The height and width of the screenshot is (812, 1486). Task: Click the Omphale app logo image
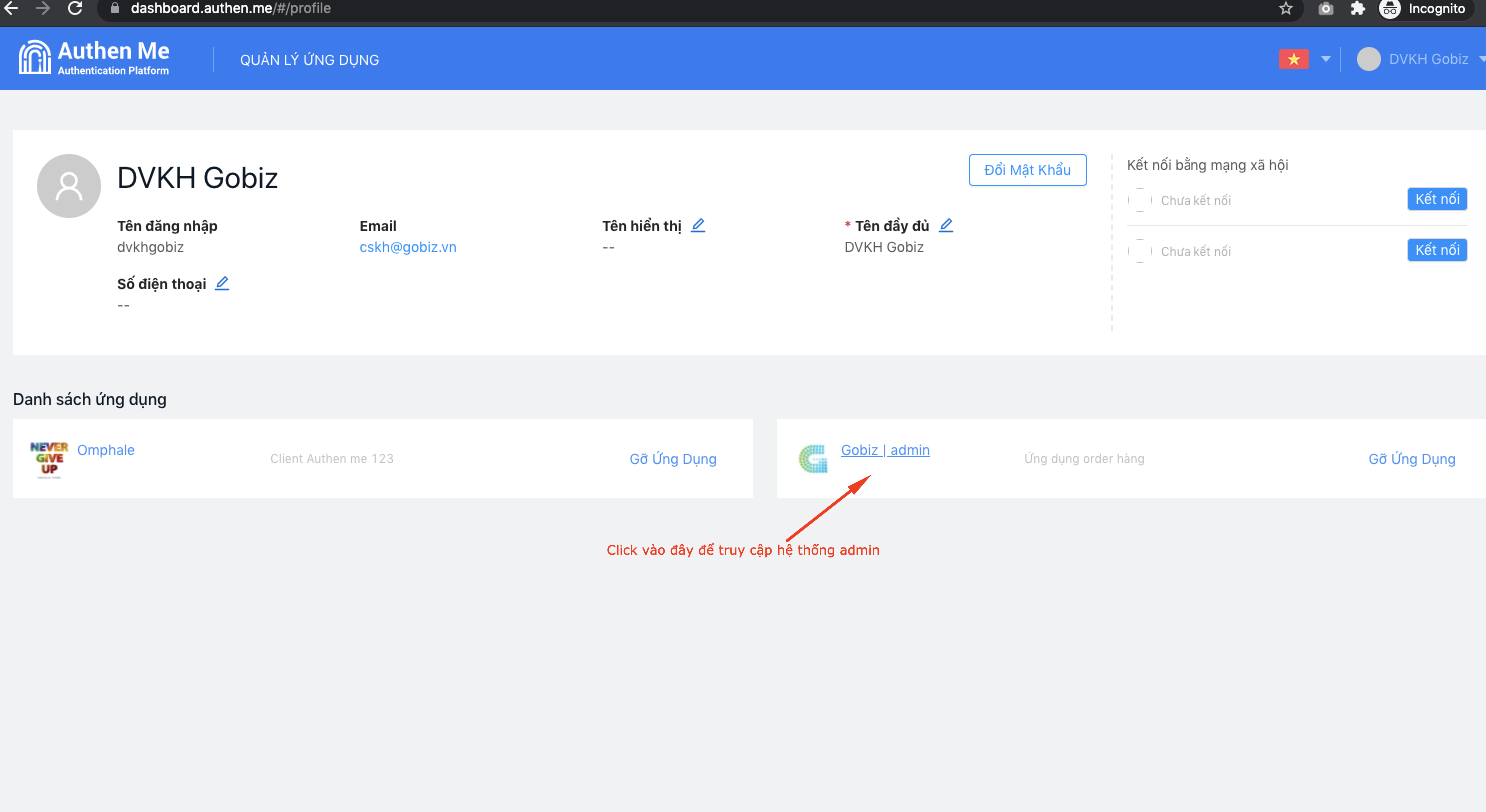(50, 460)
